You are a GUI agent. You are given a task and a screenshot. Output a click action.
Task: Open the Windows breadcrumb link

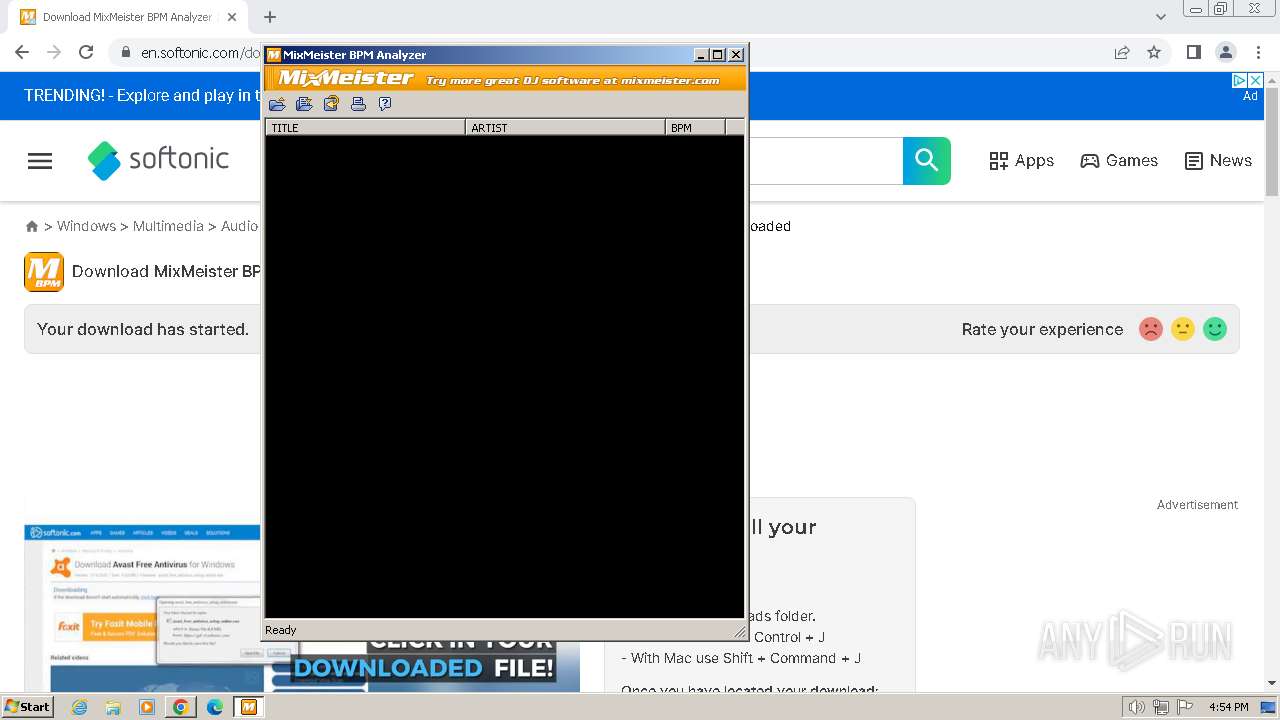(x=86, y=226)
